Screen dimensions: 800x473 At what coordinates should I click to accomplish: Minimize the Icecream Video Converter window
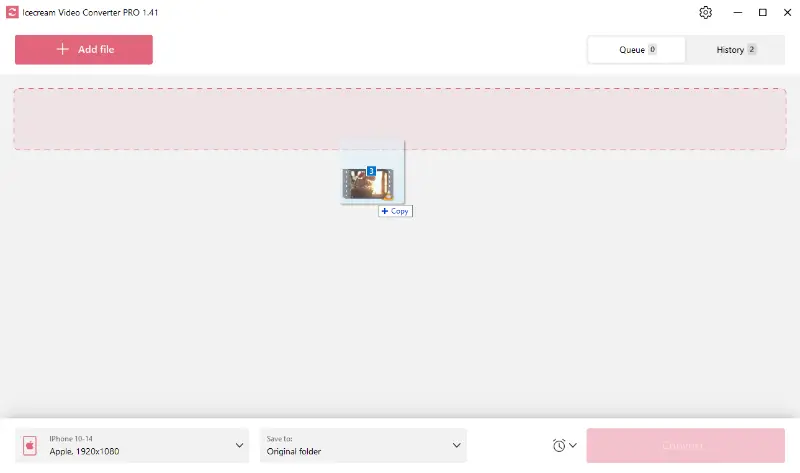tap(738, 12)
